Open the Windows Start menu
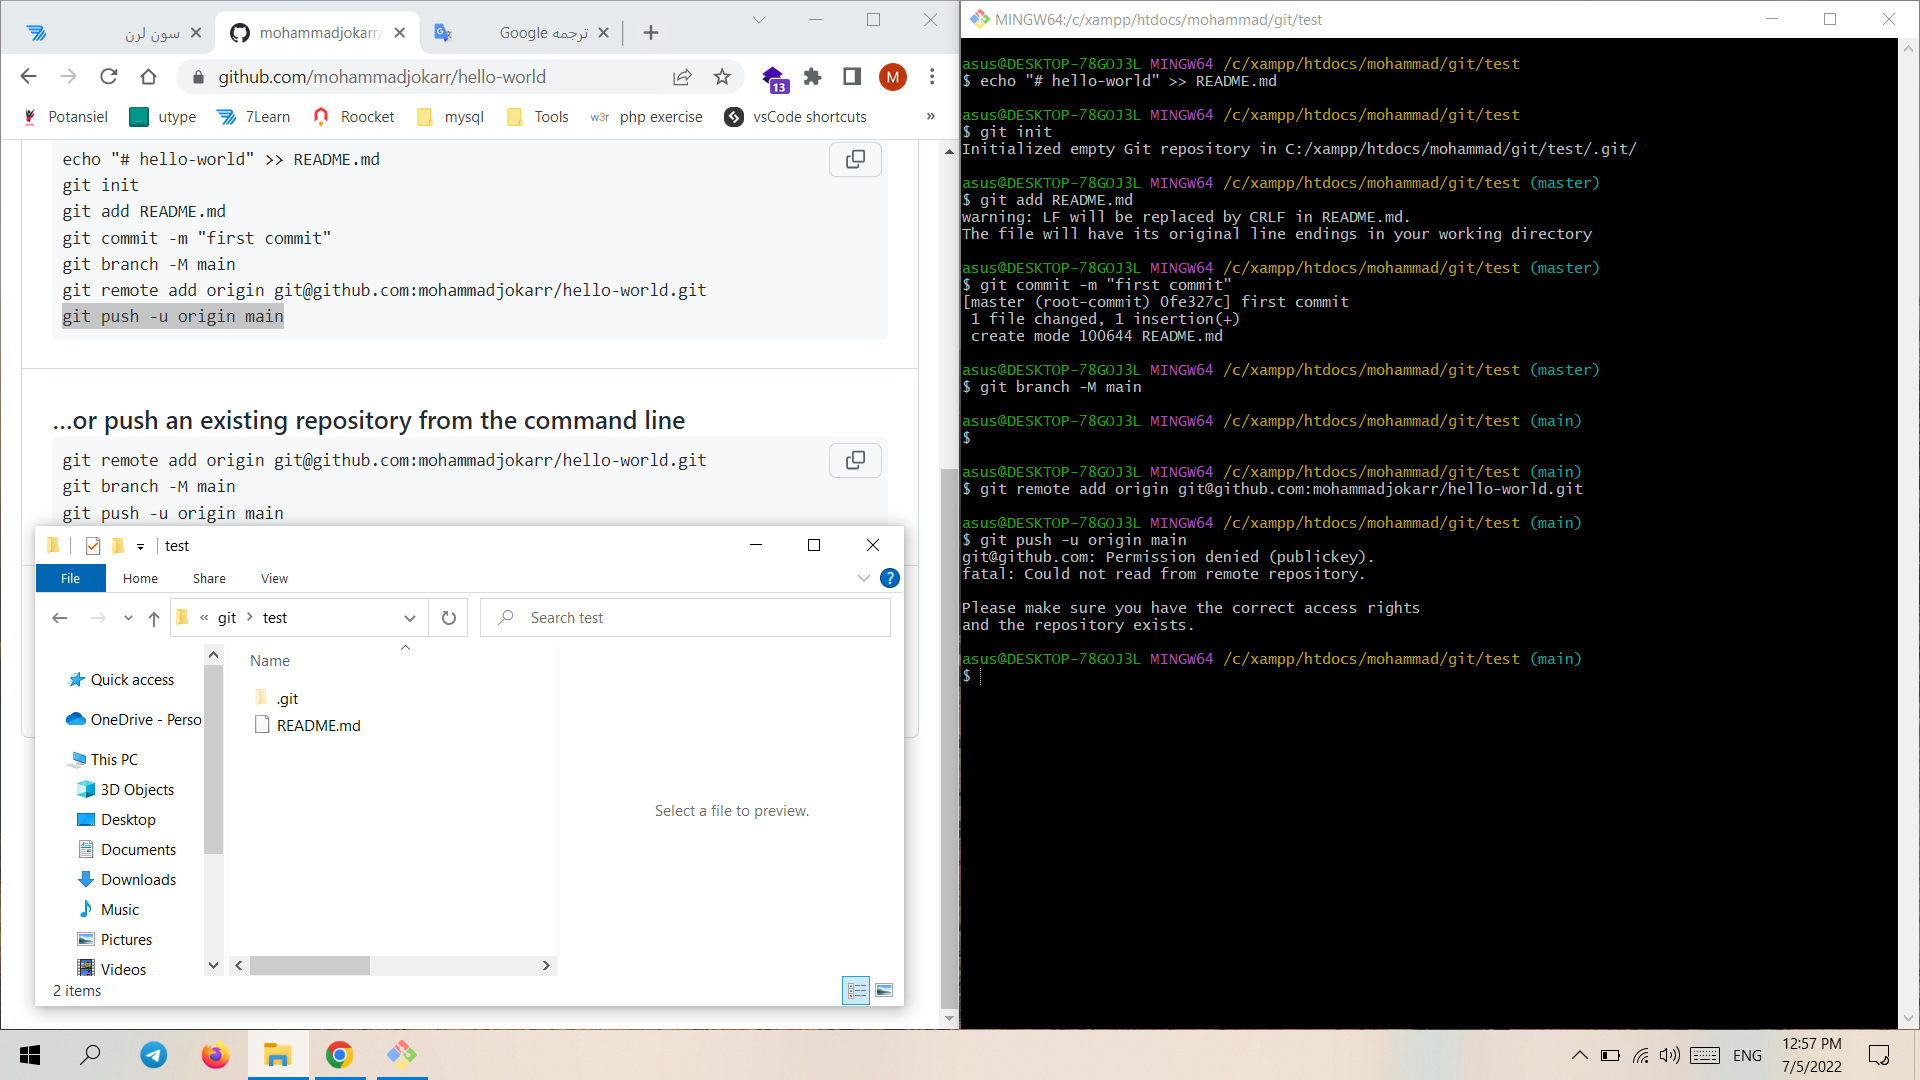The image size is (1920, 1080). pos(30,1055)
